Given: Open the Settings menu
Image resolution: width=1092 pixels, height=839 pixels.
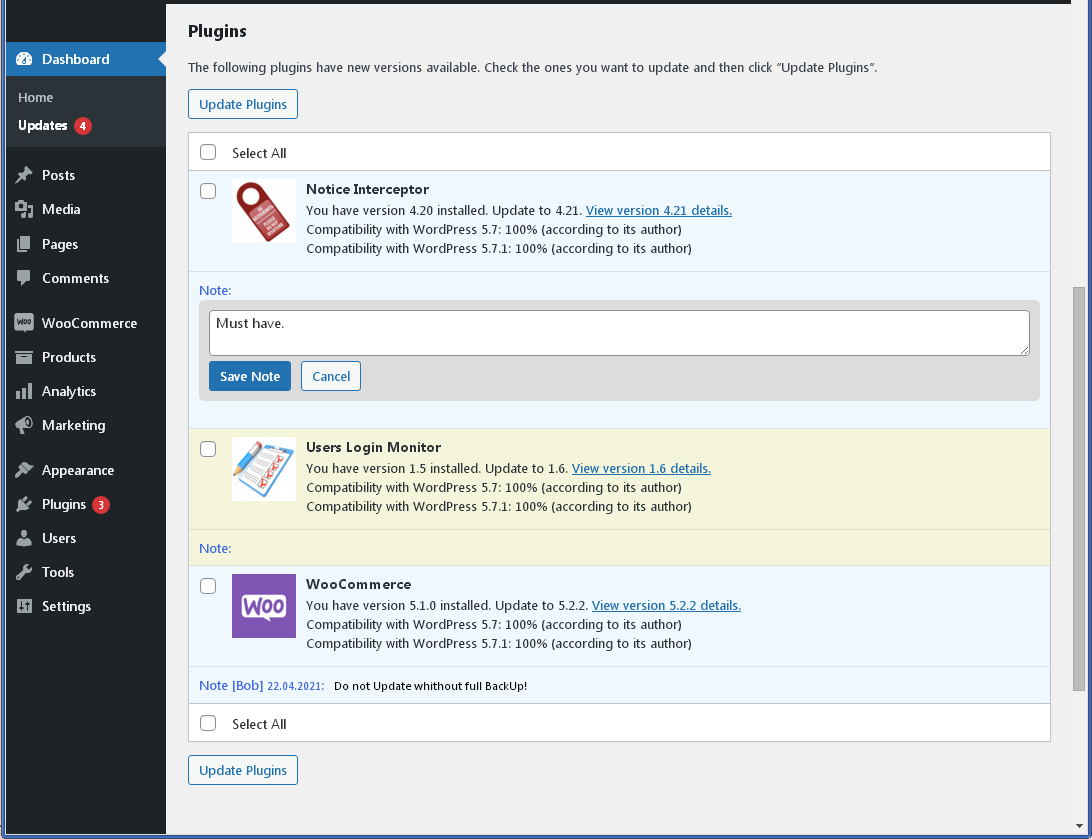Looking at the screenshot, I should tap(66, 606).
